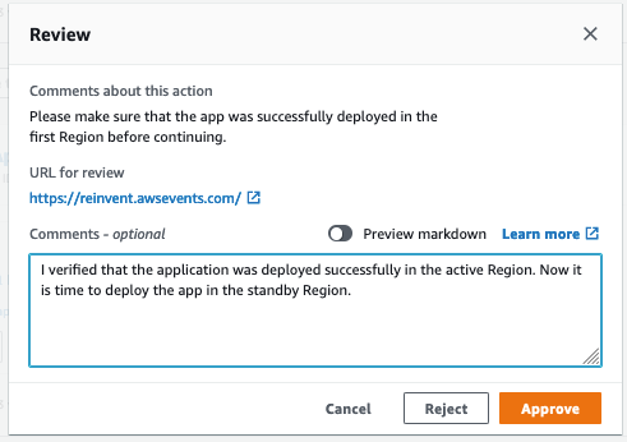The width and height of the screenshot is (627, 443).
Task: Click the "Comments - optional" field label
Action: click(97, 234)
